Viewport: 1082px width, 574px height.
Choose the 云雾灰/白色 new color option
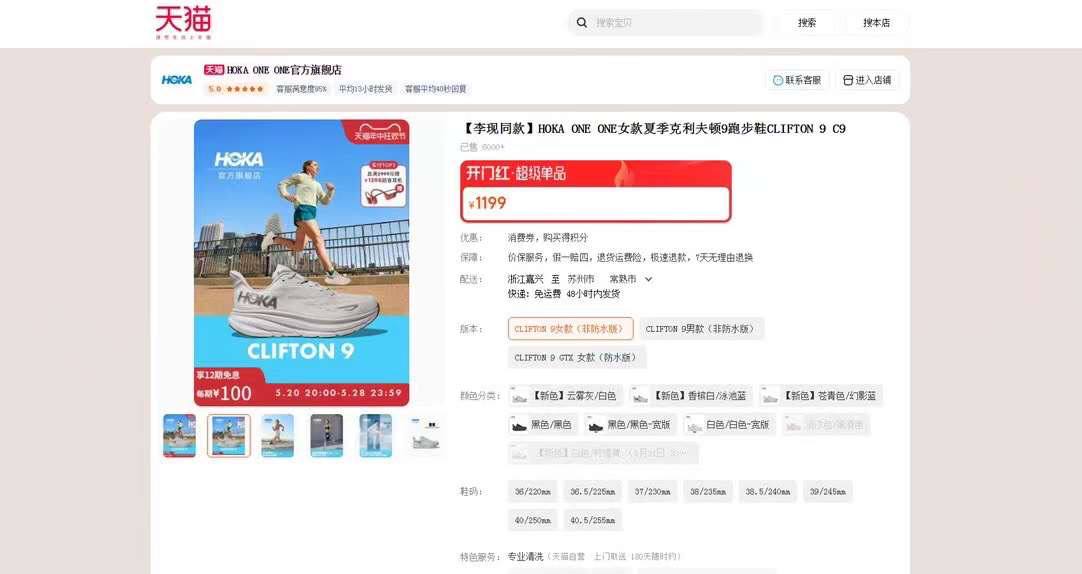coord(565,396)
